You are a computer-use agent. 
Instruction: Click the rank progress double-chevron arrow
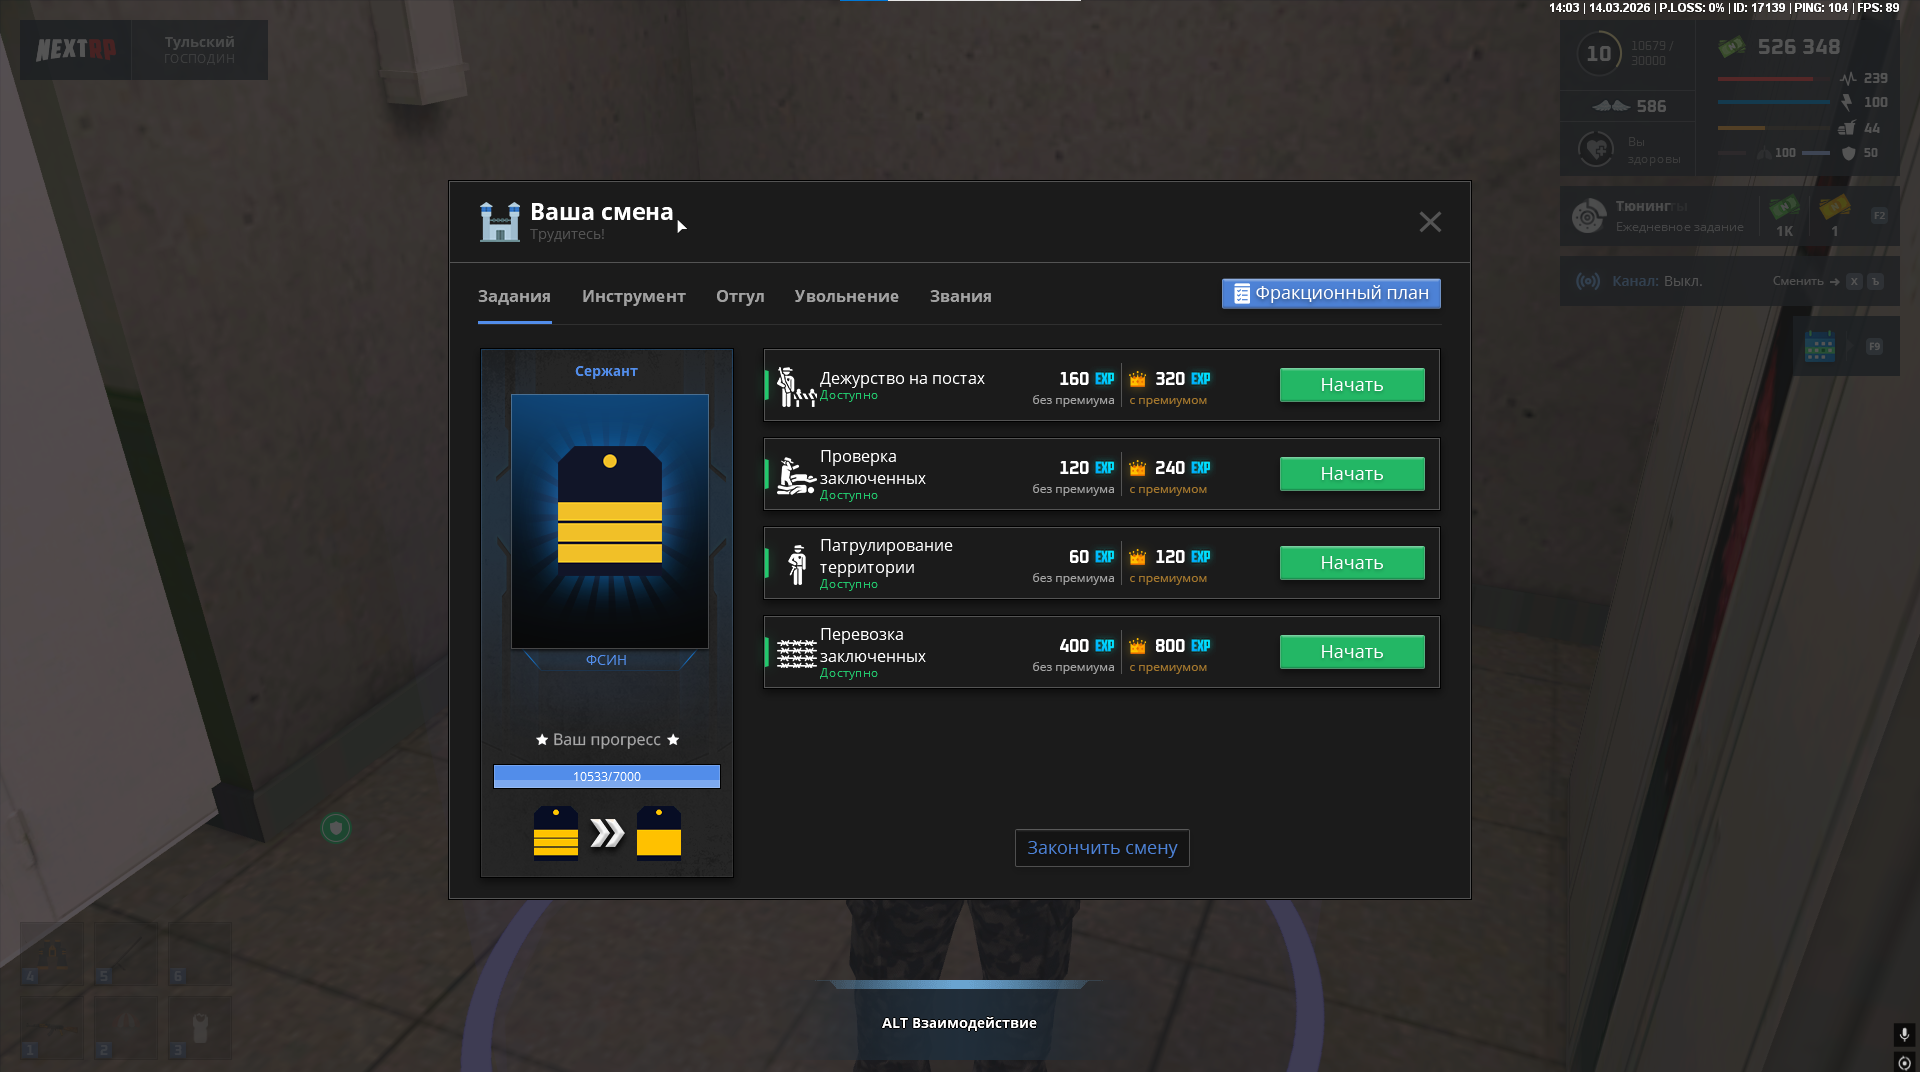607,832
